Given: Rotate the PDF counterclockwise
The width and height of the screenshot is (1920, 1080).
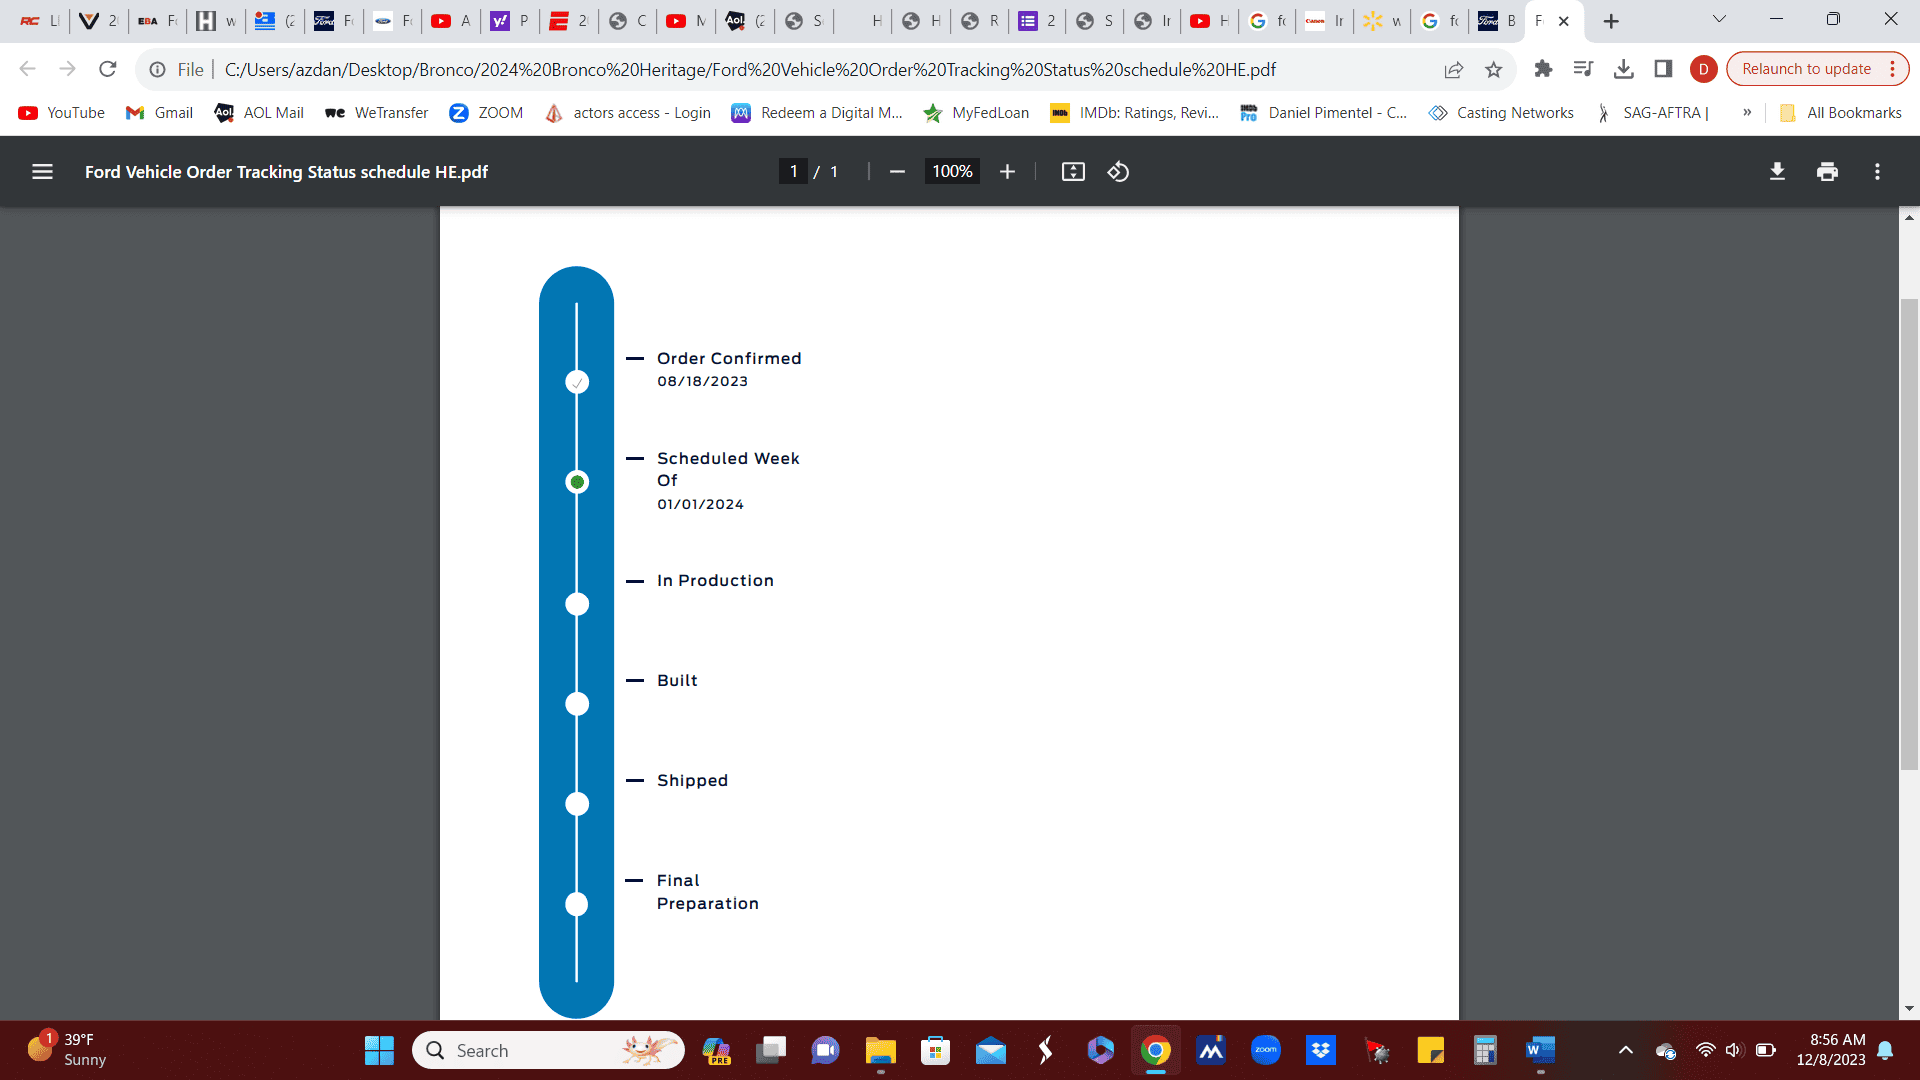Looking at the screenshot, I should [1118, 172].
